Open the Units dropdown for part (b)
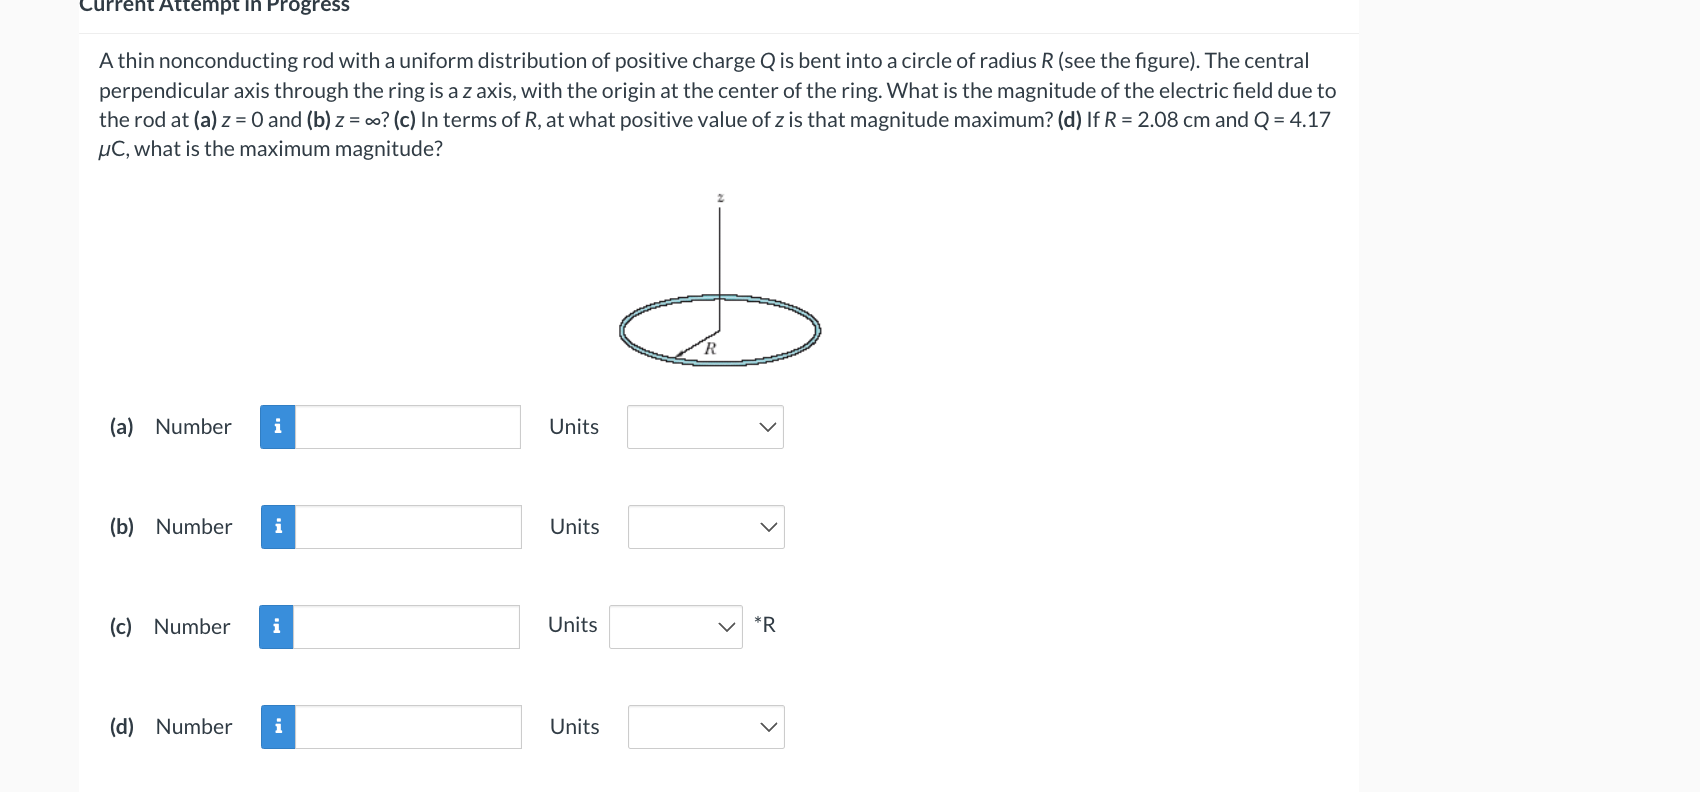 [x=705, y=527]
